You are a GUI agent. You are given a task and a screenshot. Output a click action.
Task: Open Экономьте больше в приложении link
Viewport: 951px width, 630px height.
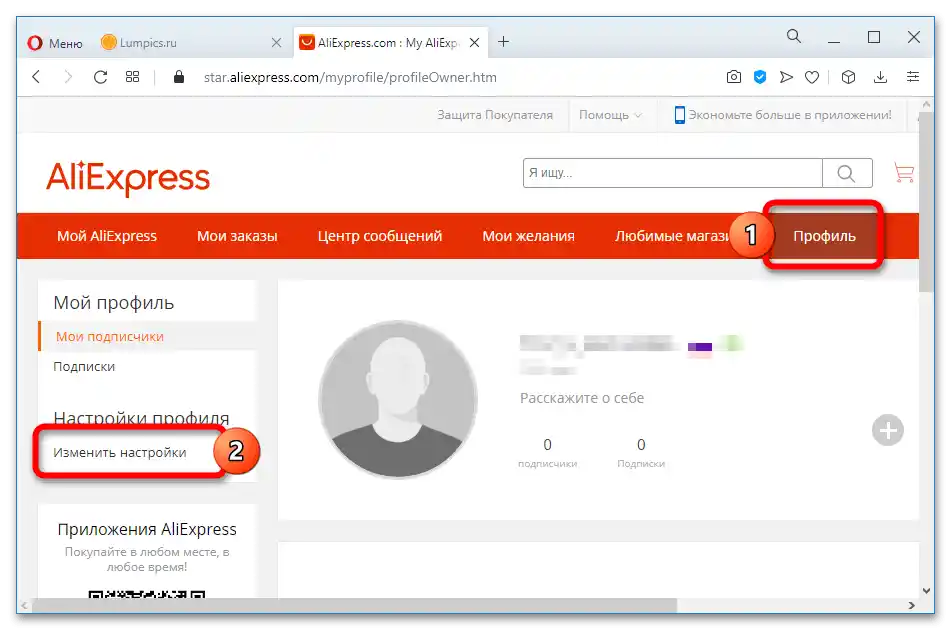pos(783,115)
